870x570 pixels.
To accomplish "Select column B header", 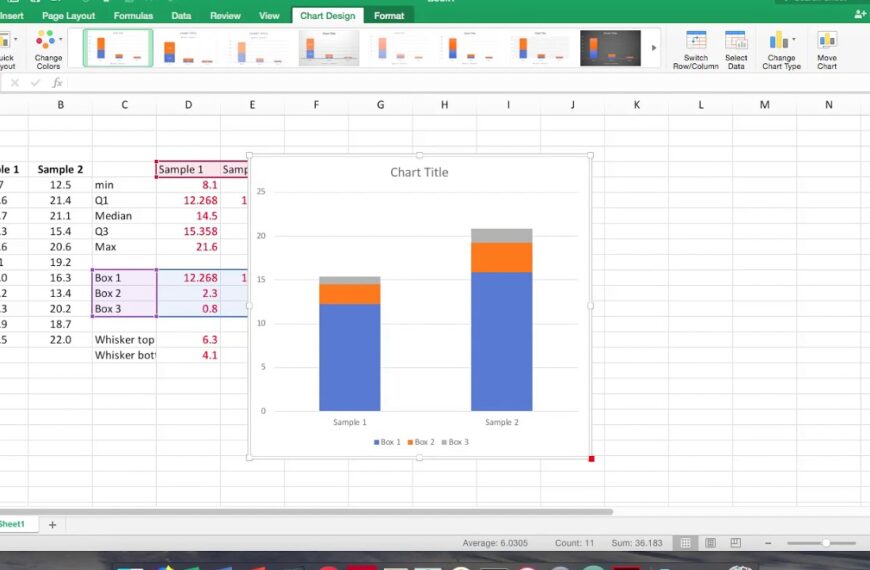I will [x=60, y=104].
